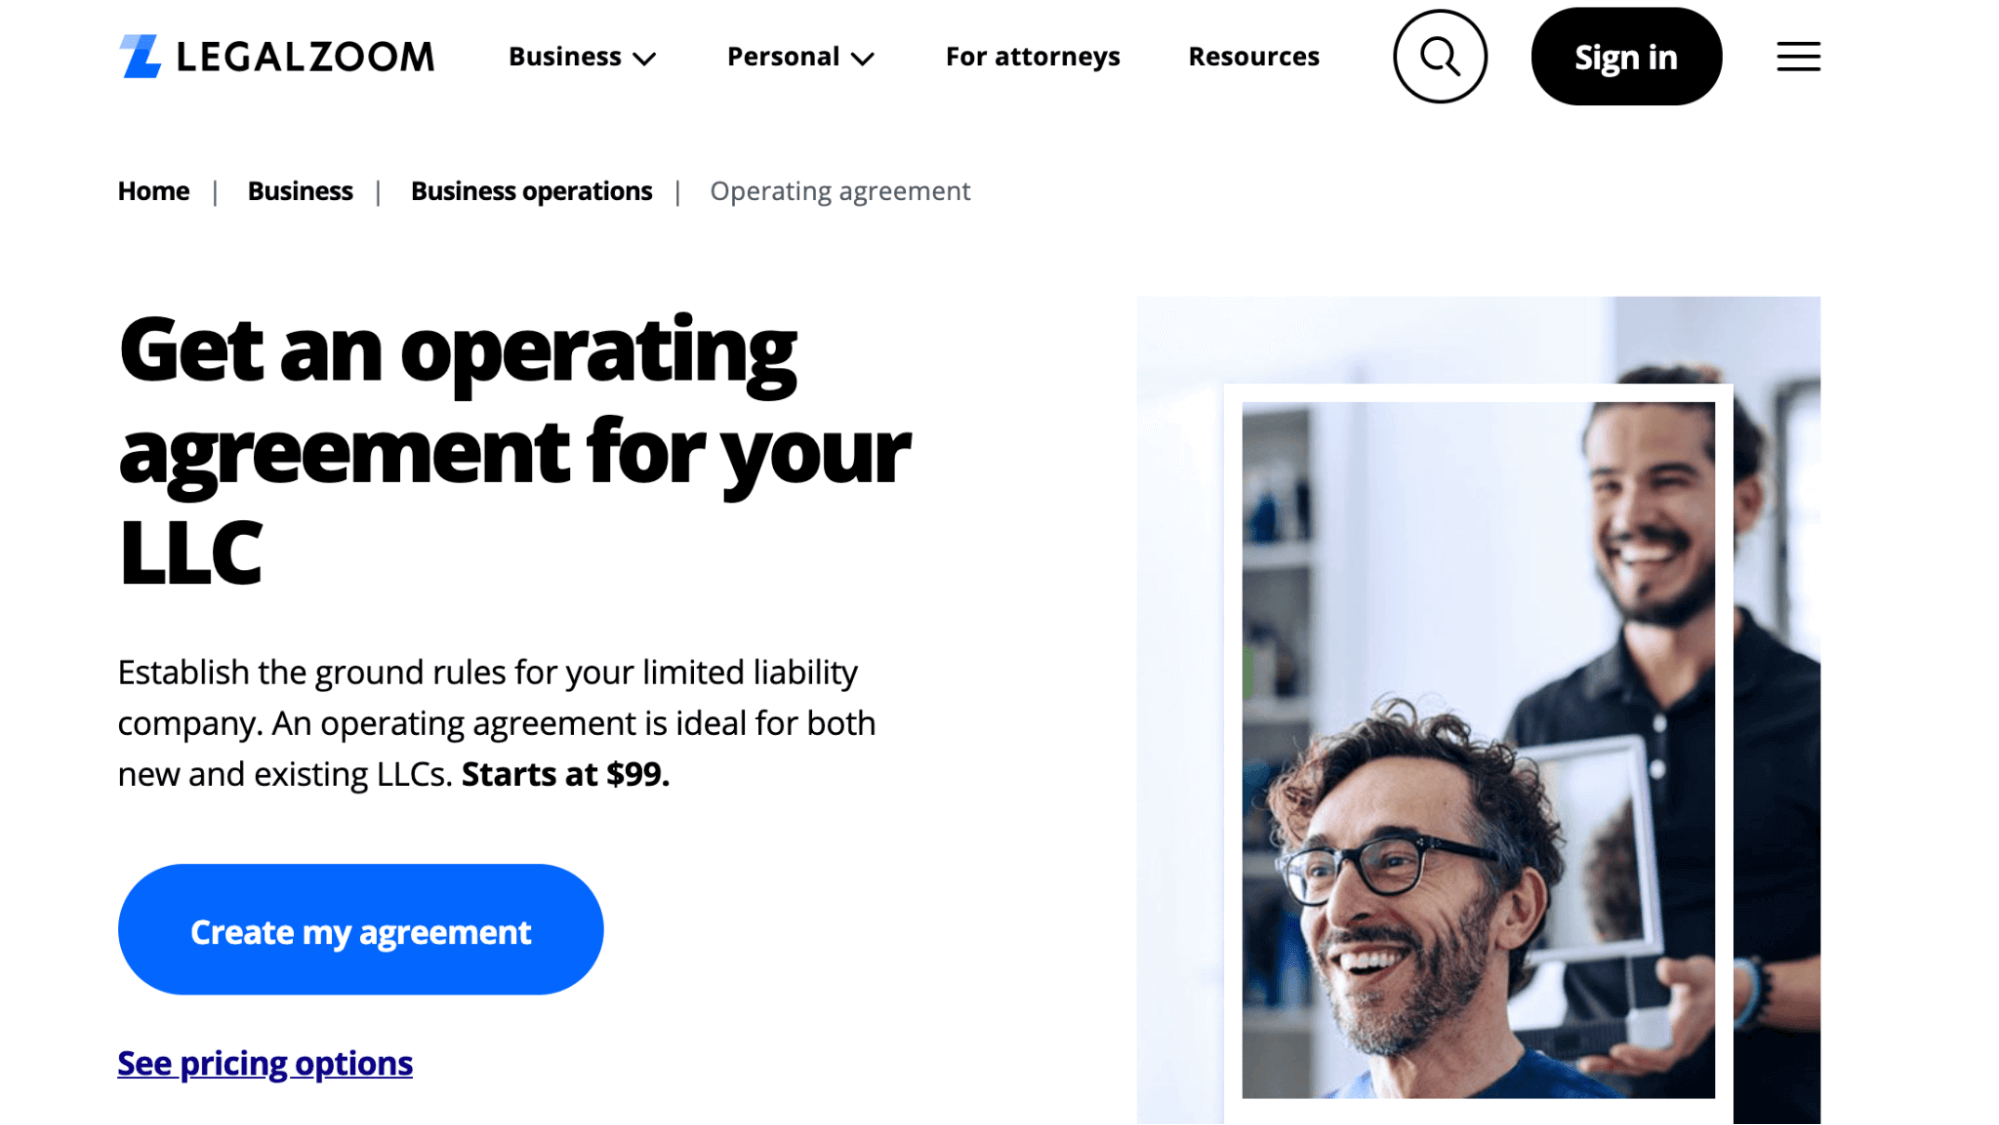This screenshot has height=1125, width=1999.
Task: Navigate to Business operations breadcrumb
Action: click(531, 191)
